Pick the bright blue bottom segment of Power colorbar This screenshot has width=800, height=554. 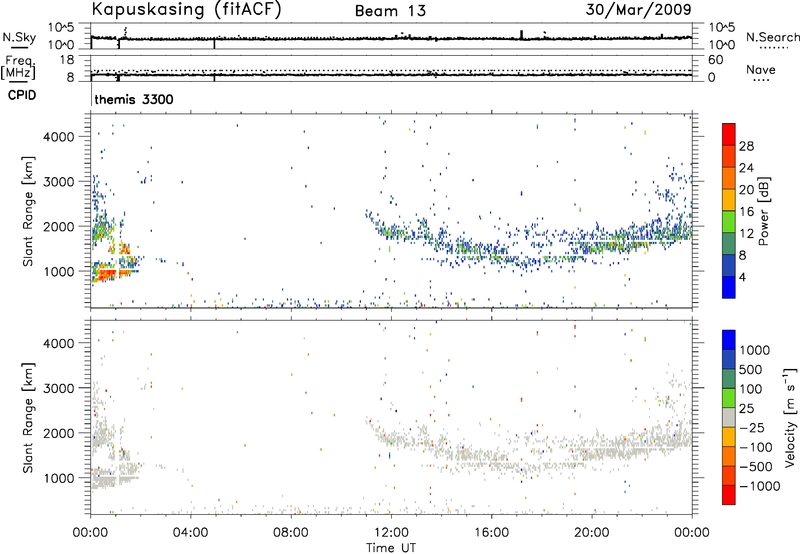[729, 287]
